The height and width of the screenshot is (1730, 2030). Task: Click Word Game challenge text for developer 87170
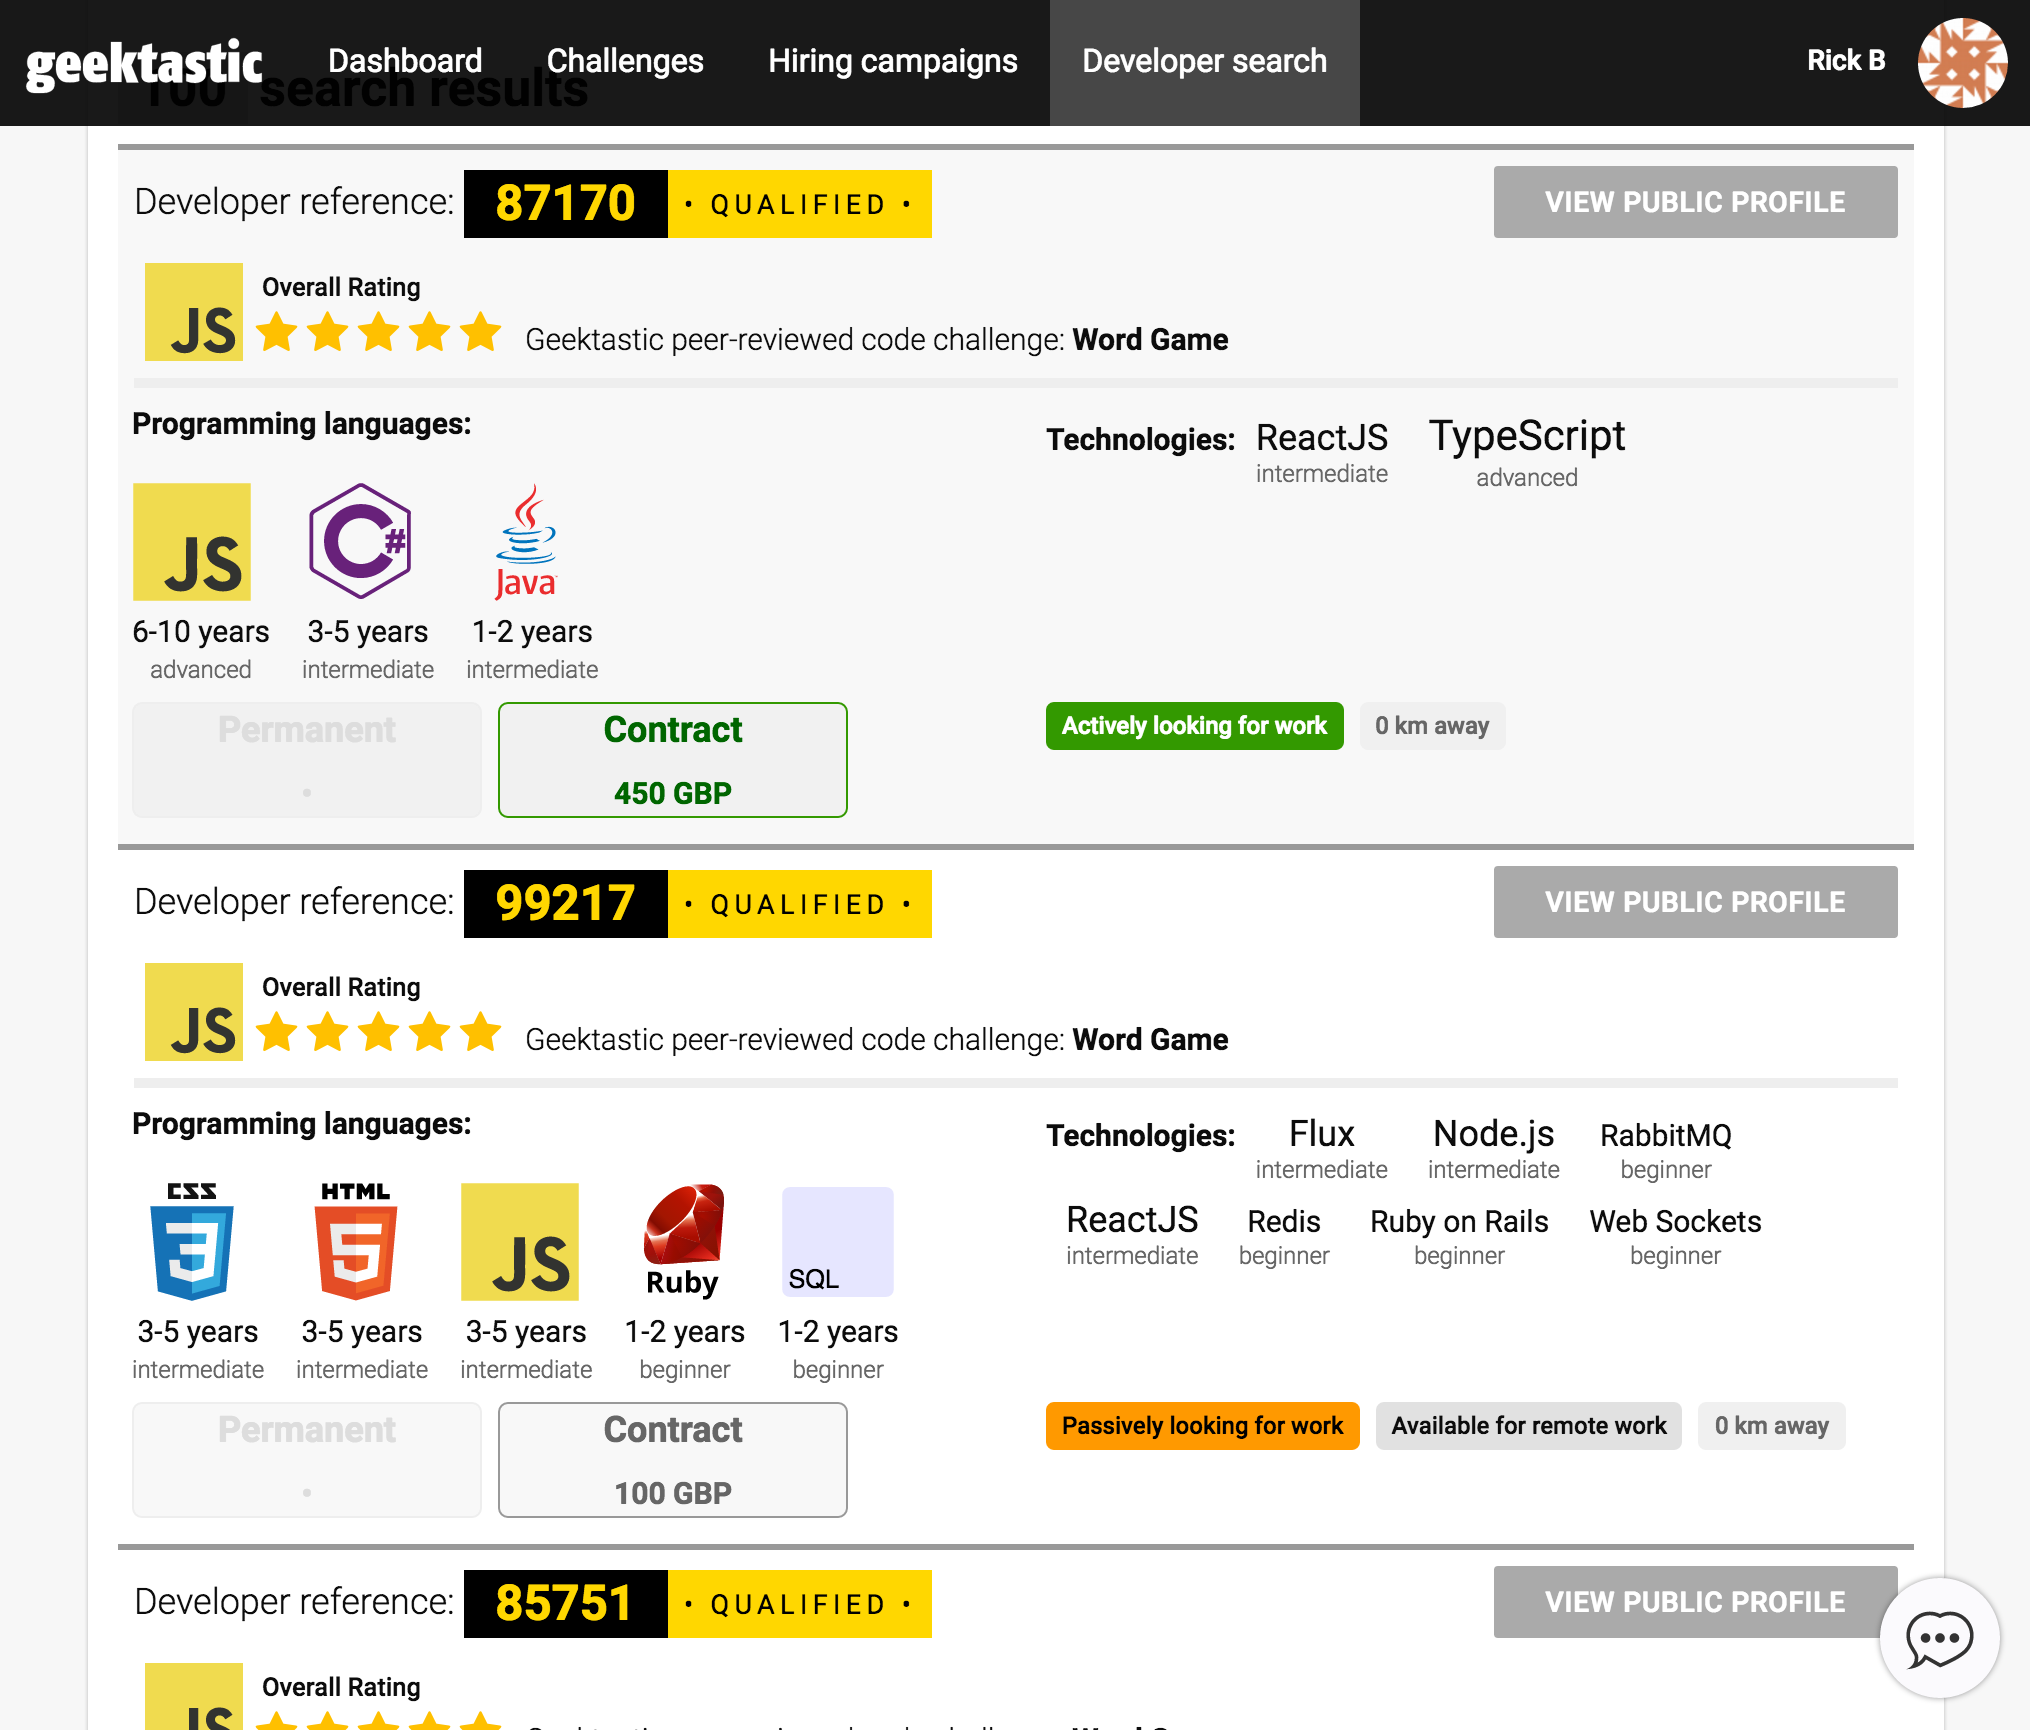point(1150,340)
